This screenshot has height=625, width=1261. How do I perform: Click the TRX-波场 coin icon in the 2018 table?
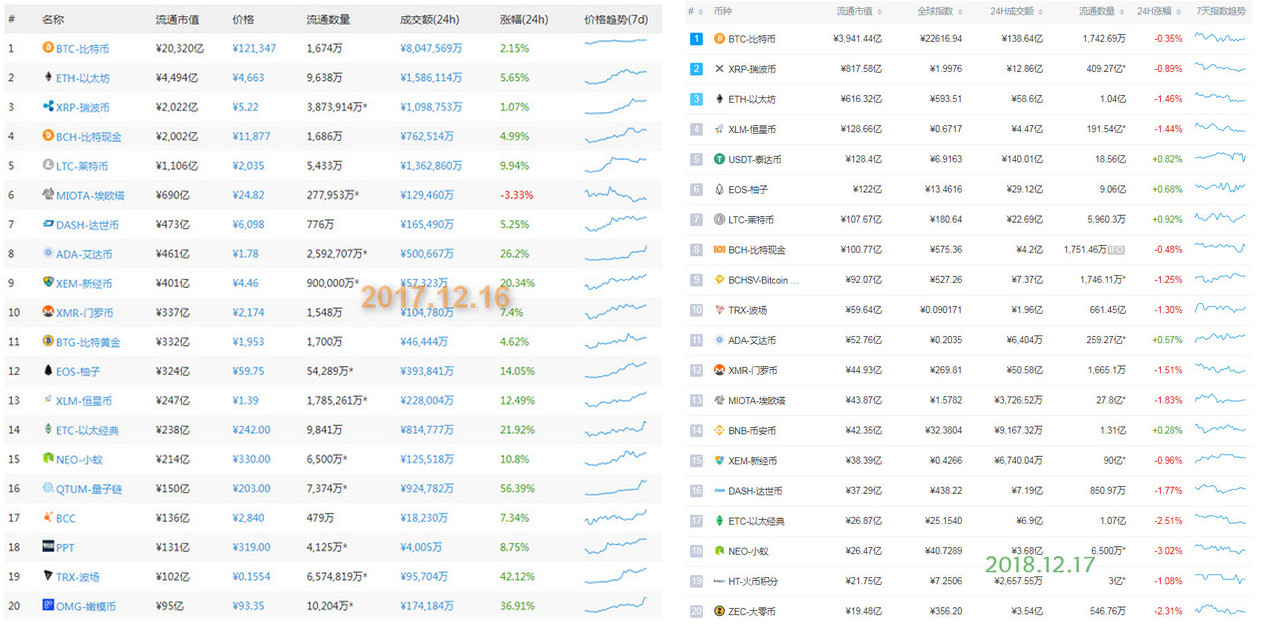click(720, 310)
